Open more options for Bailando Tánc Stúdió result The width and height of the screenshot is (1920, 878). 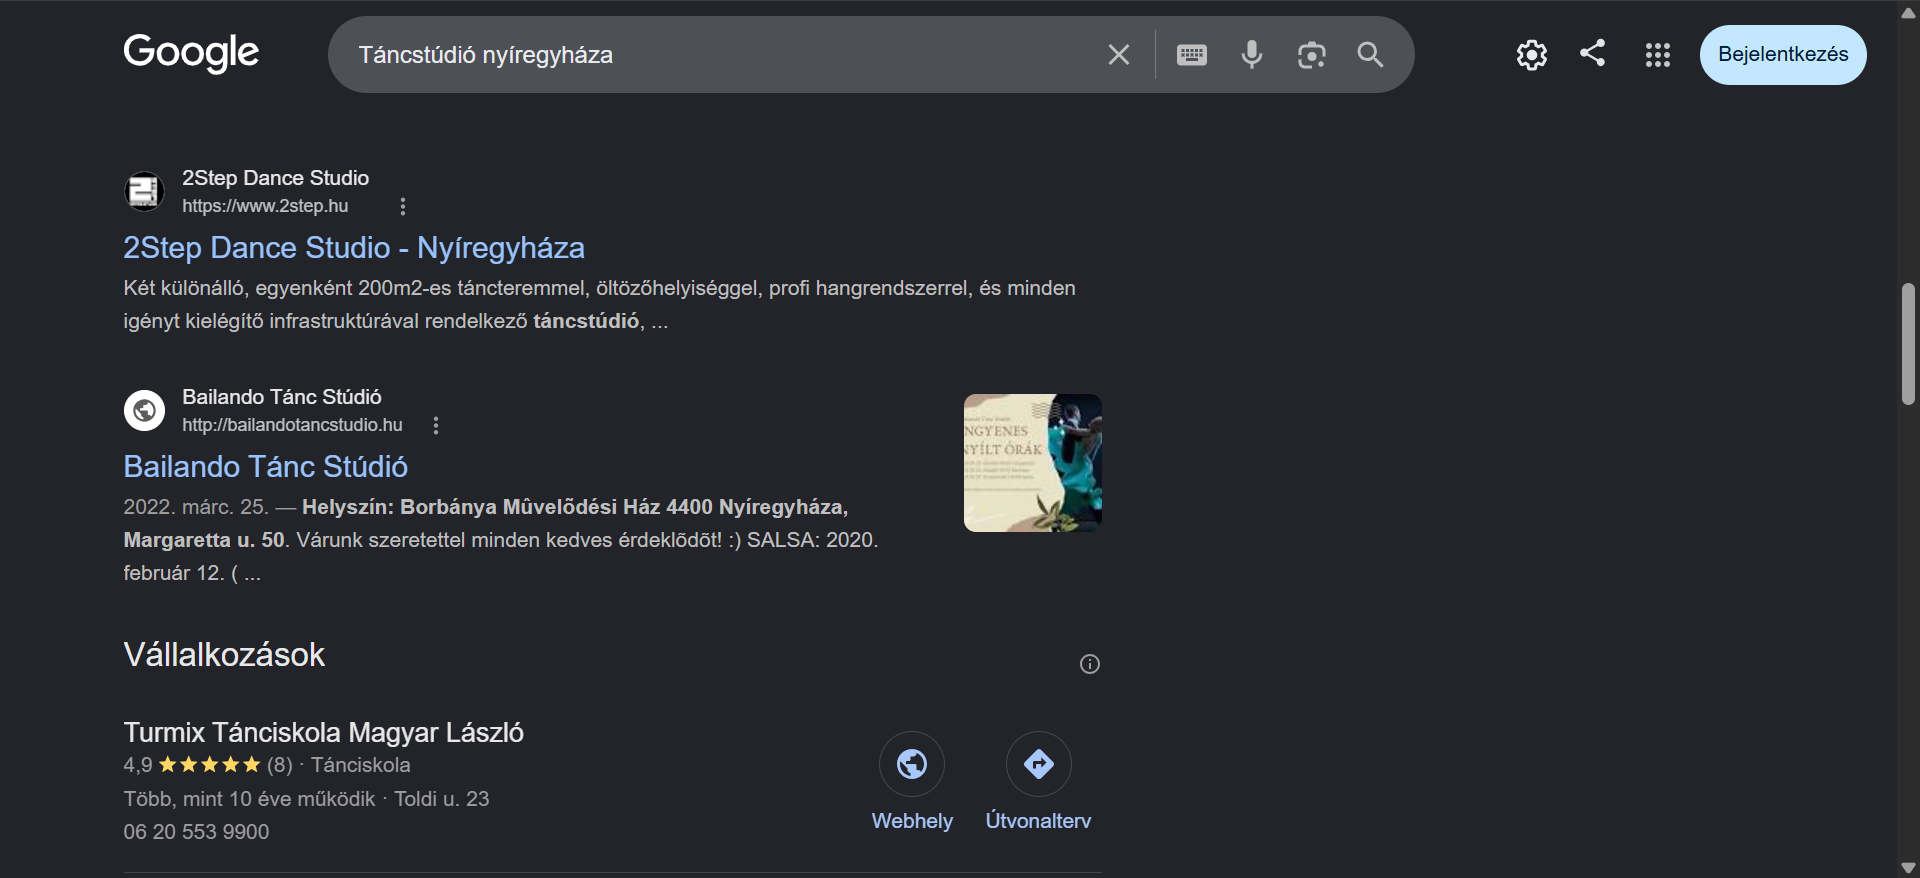(436, 425)
